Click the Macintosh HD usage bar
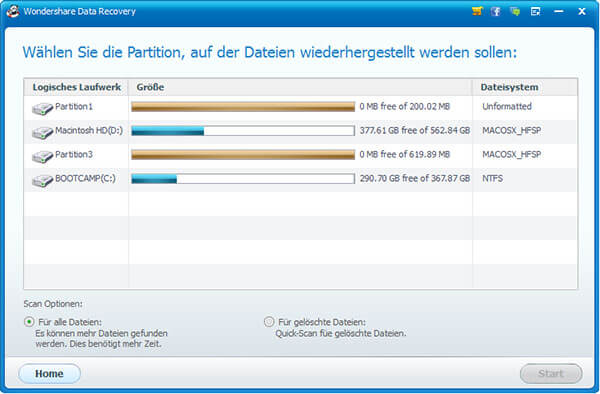Screen dimensions: 600x394 point(243,131)
